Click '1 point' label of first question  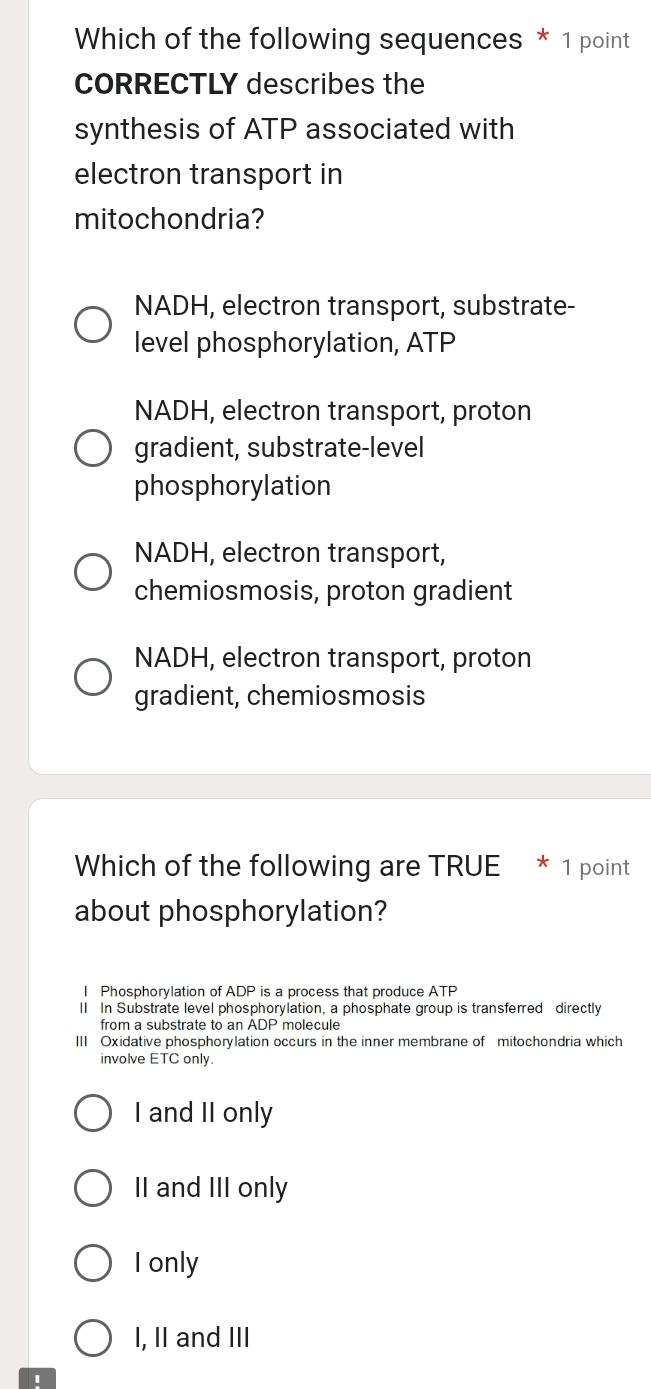594,40
